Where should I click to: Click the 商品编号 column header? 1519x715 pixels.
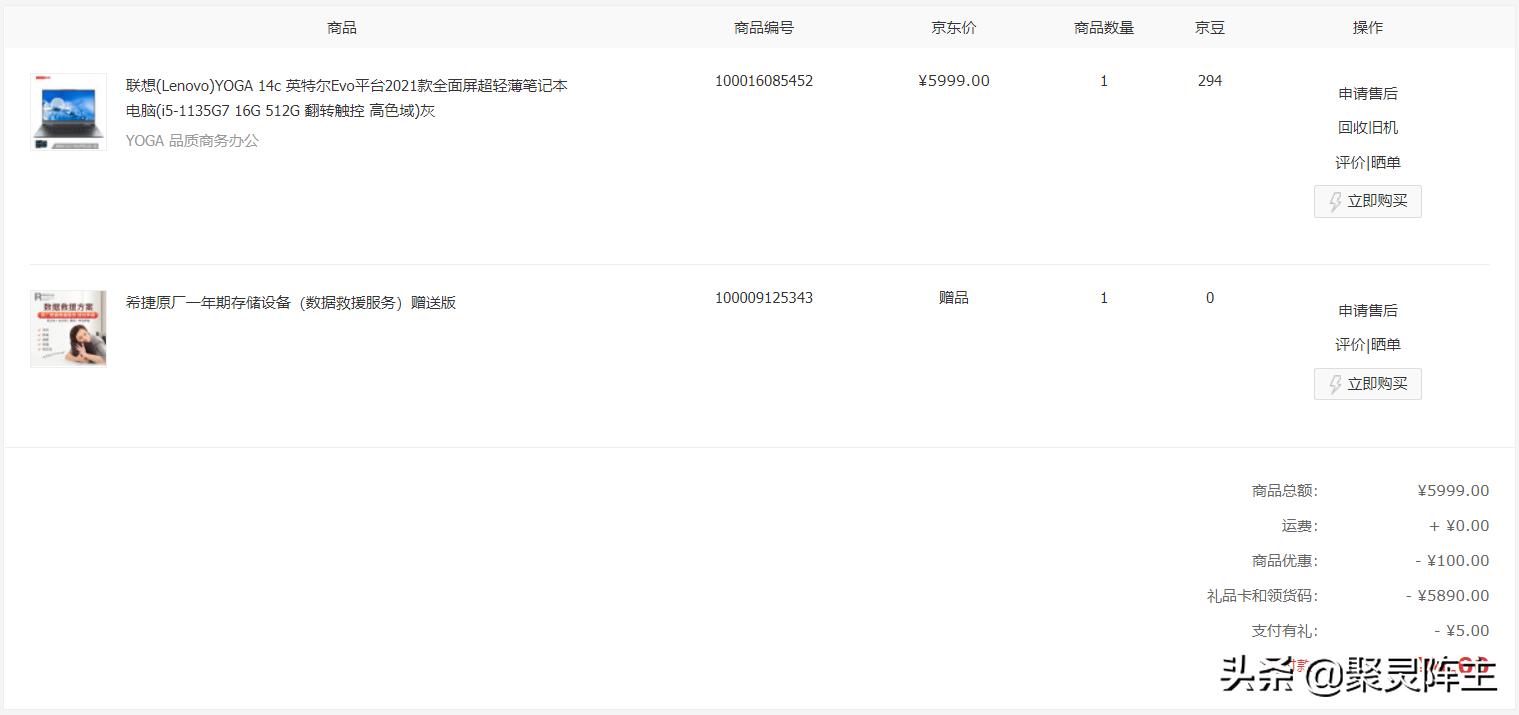tap(764, 27)
